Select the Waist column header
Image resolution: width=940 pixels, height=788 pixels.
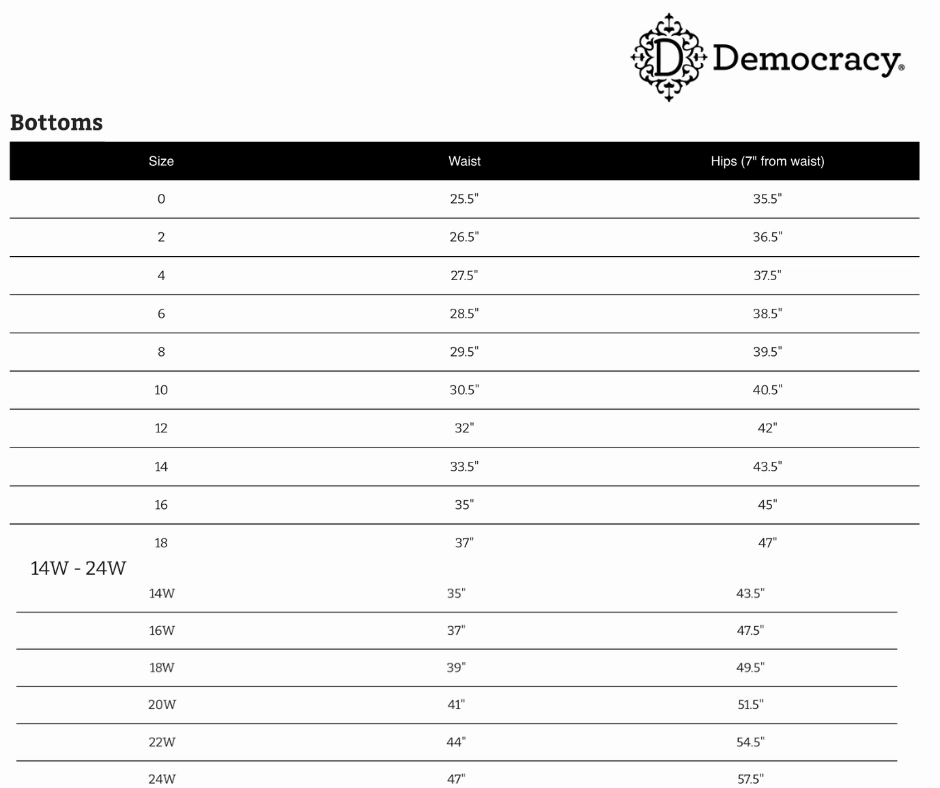[x=465, y=161]
